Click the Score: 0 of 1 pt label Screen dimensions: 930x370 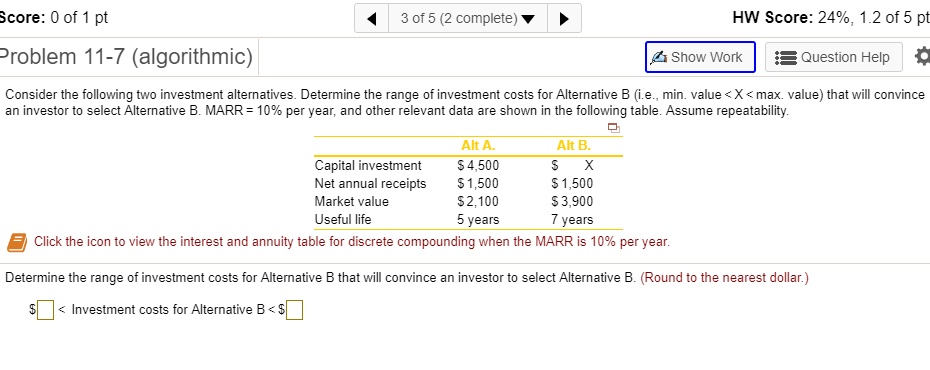point(54,18)
